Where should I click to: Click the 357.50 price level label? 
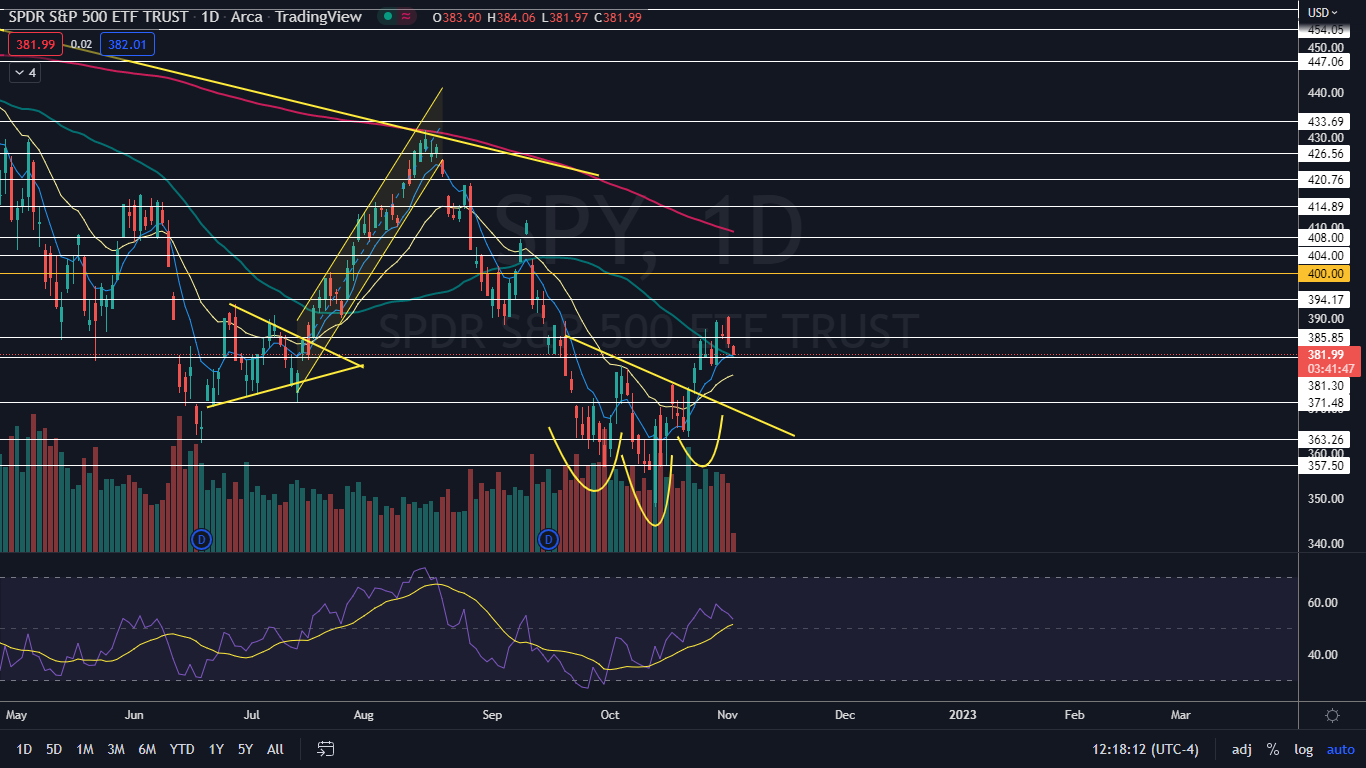coord(1325,466)
